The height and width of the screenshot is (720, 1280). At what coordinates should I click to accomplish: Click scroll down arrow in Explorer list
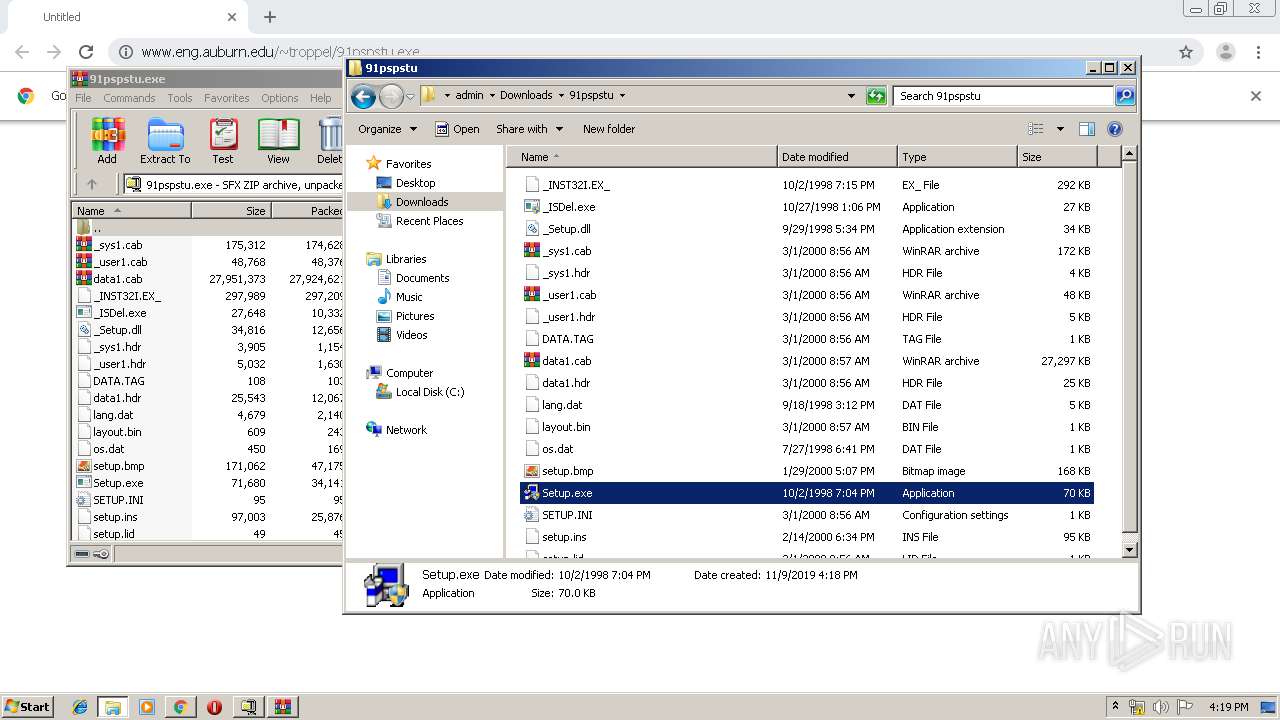coord(1129,550)
